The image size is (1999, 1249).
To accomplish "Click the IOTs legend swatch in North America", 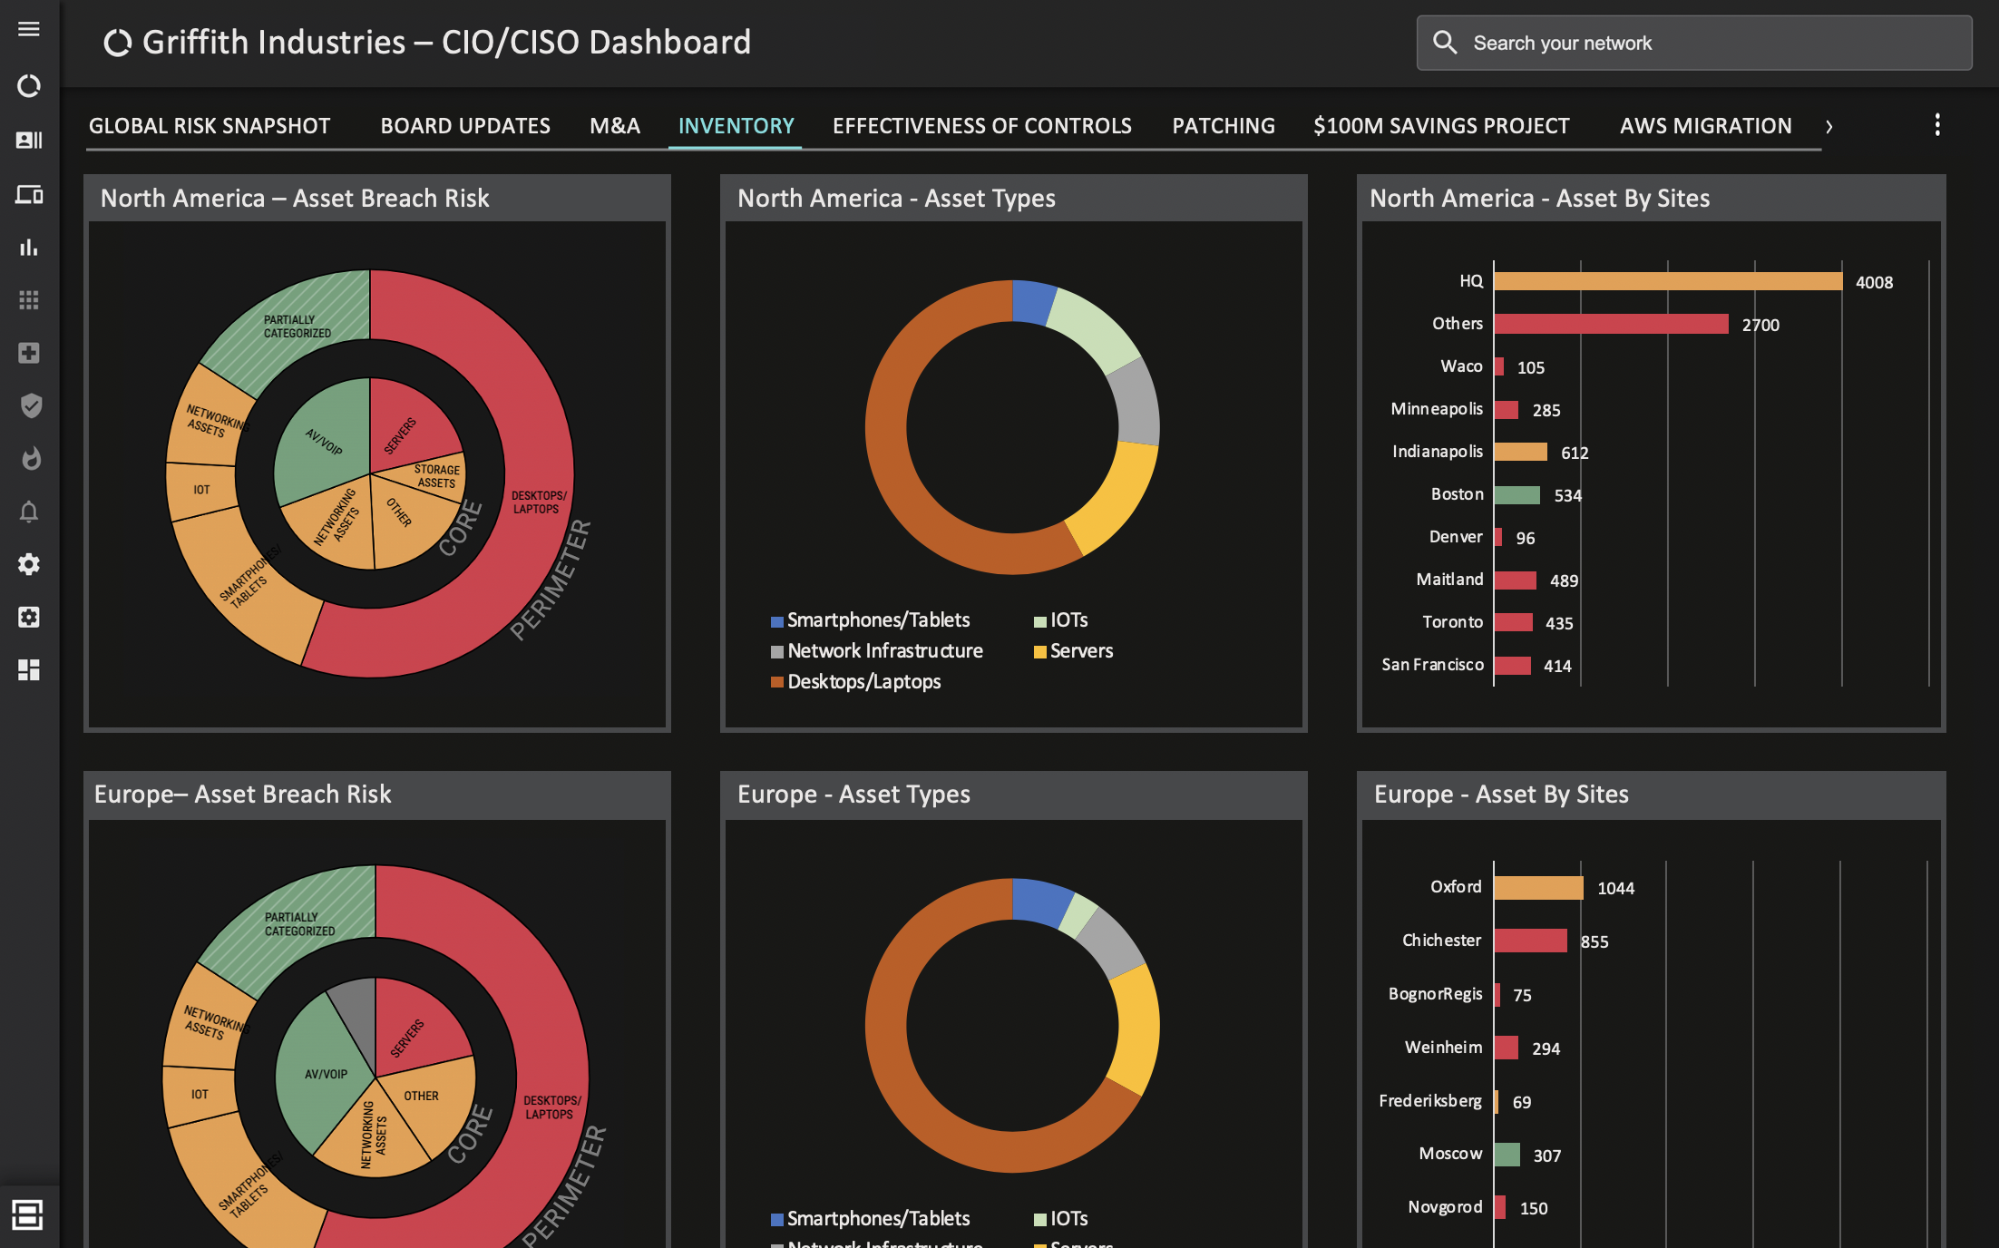I will (1040, 622).
